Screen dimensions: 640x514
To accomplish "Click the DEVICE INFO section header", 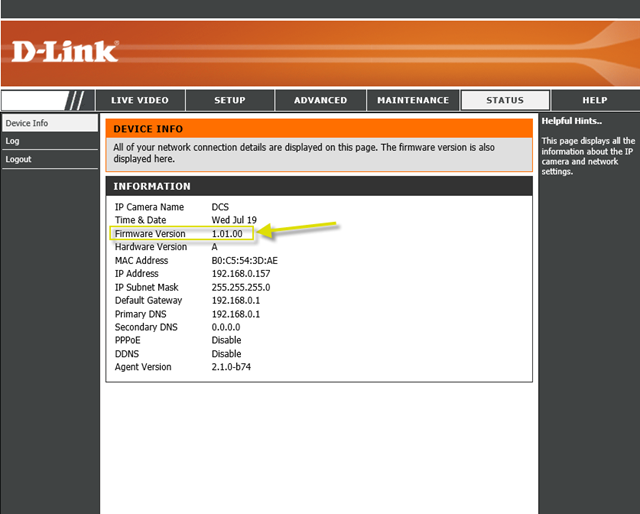I will (x=319, y=129).
